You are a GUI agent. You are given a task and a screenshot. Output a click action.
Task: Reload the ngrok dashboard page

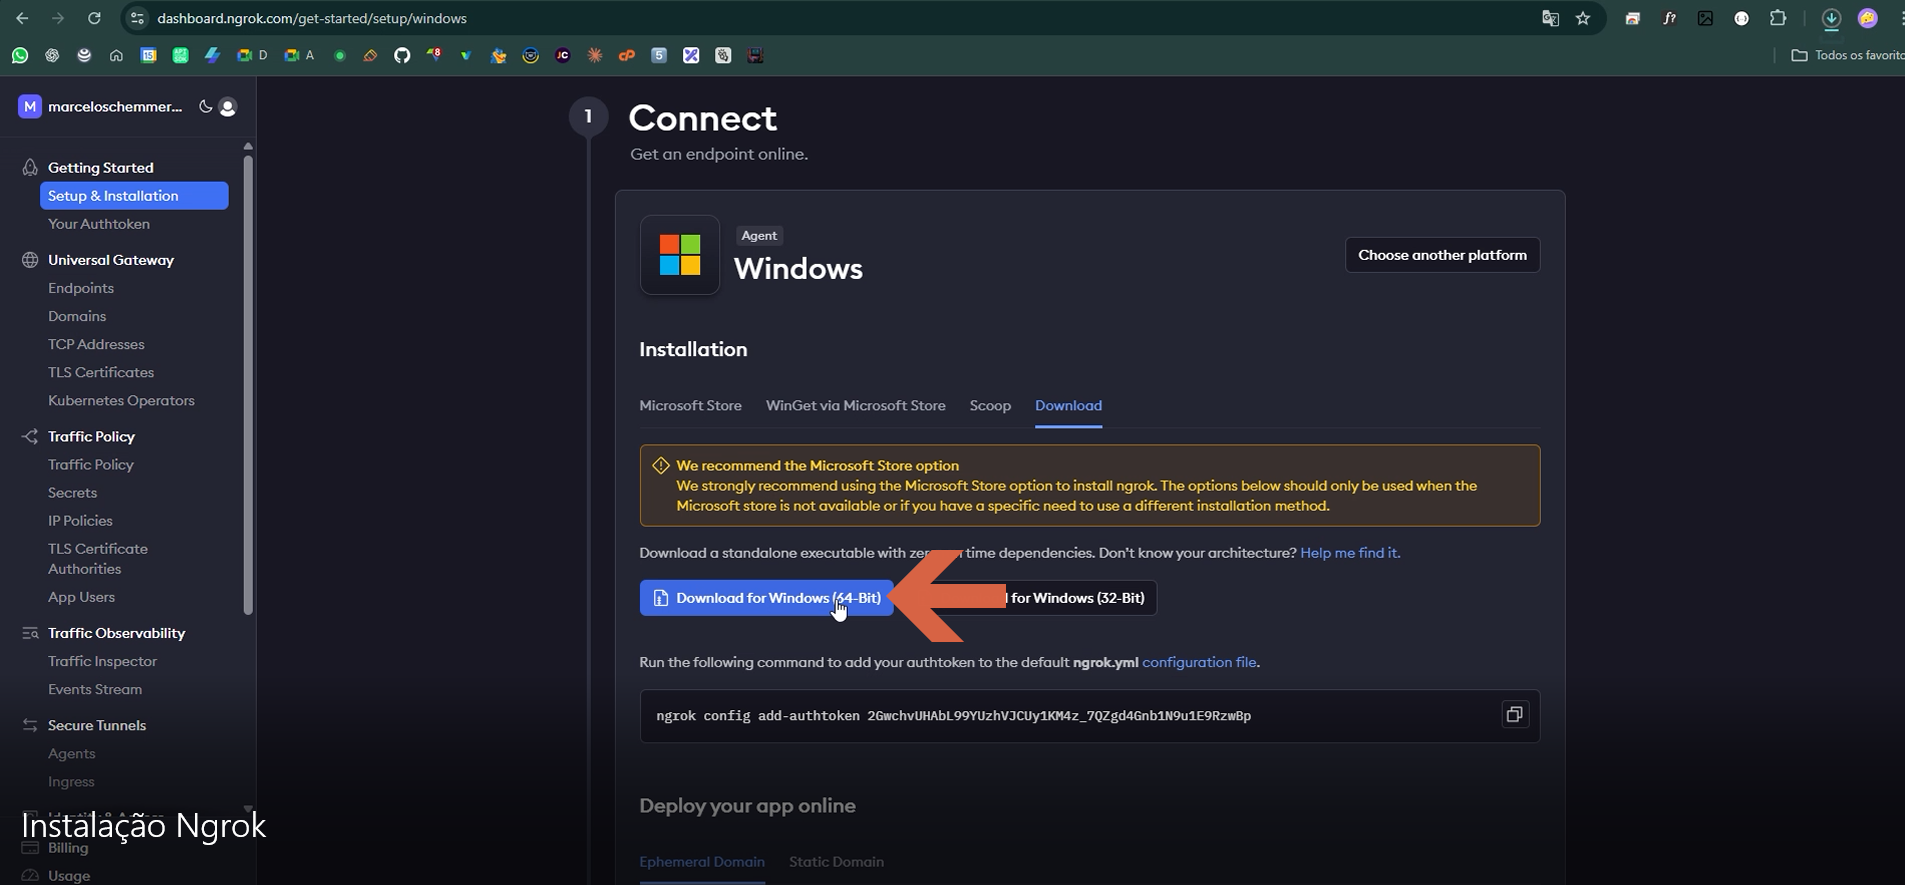point(94,18)
